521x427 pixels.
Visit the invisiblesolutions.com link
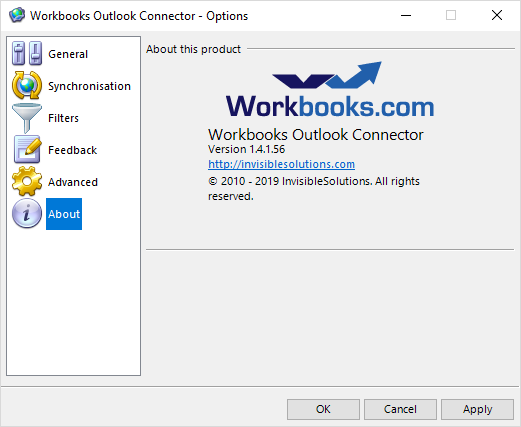click(x=281, y=164)
